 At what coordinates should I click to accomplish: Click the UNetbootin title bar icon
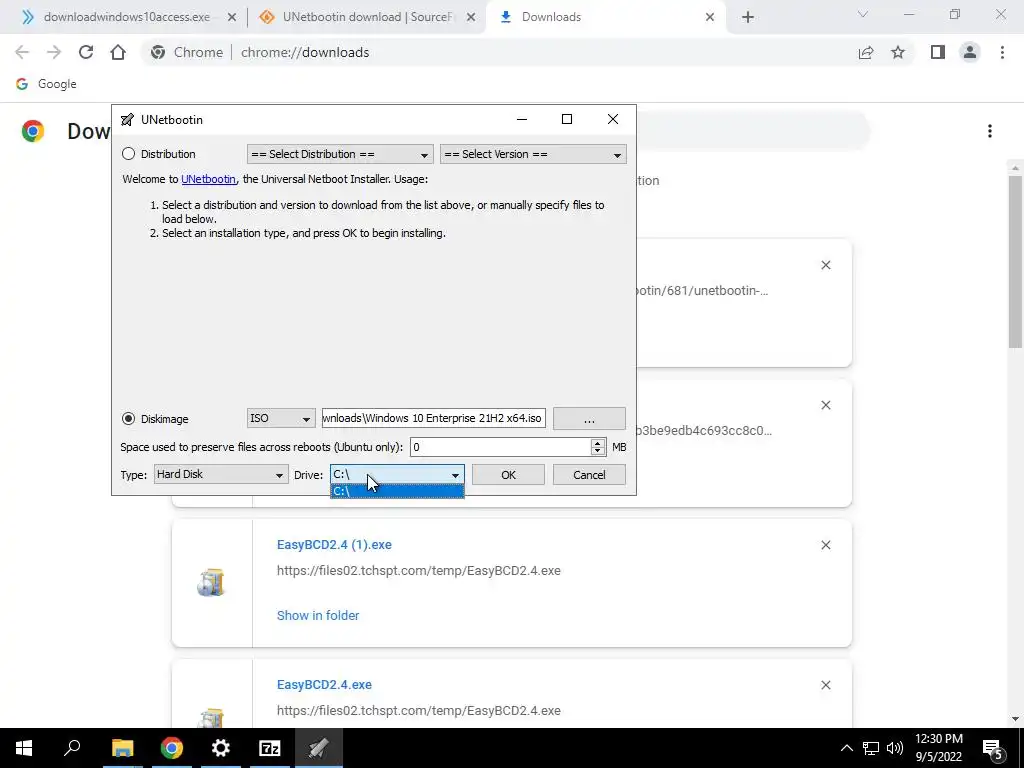(127, 120)
